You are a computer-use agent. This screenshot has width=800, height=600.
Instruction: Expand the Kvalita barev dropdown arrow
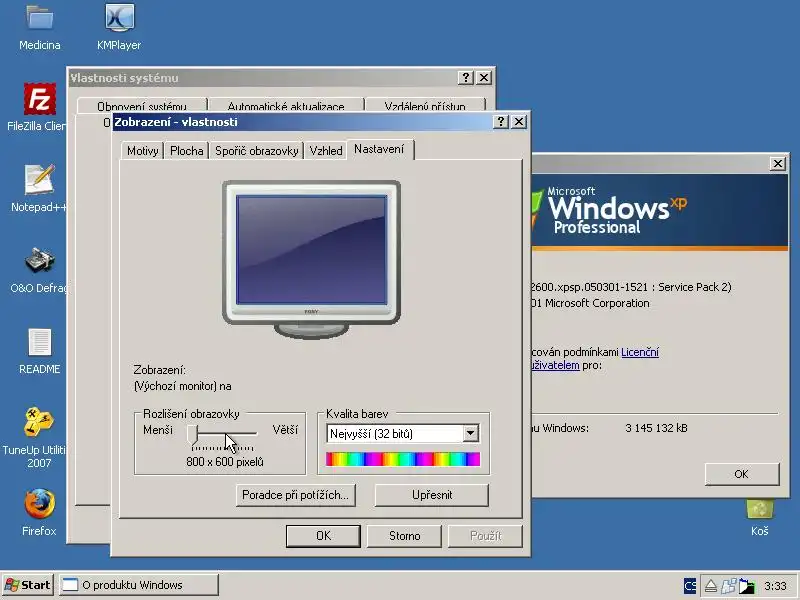click(470, 434)
